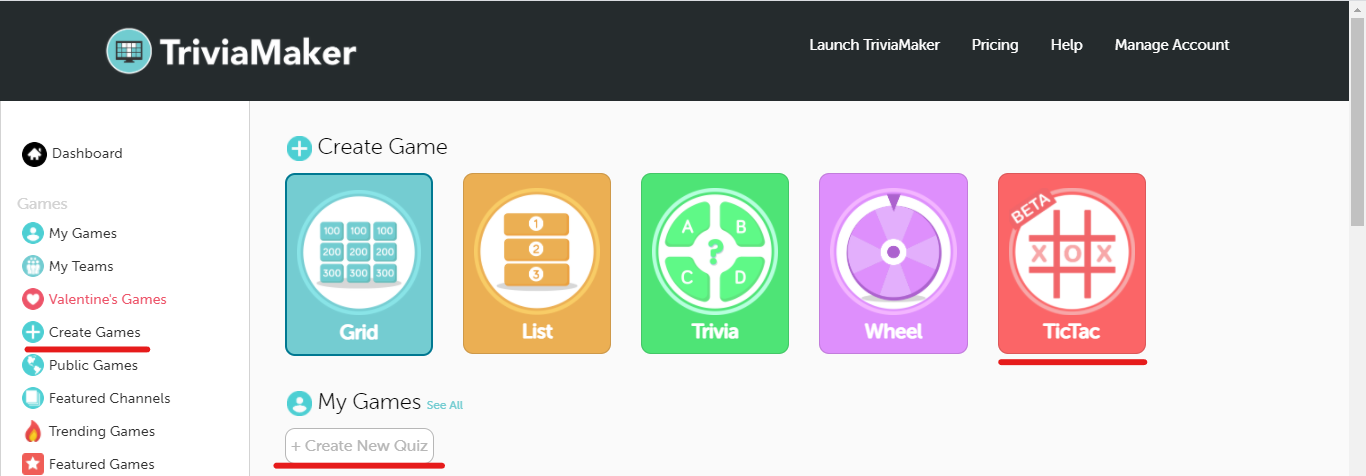Open the Pricing page

[995, 45]
